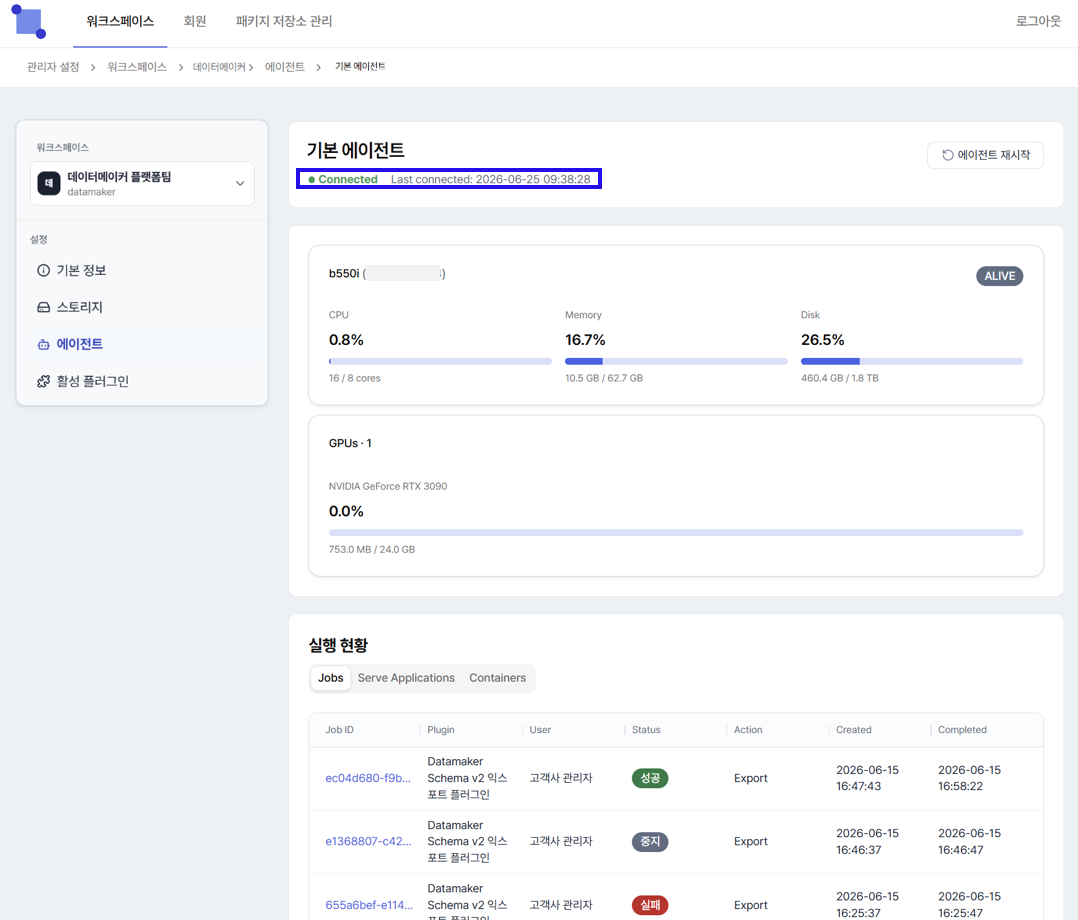Click the refresh icon in 에이전트 재시작

coord(947,155)
